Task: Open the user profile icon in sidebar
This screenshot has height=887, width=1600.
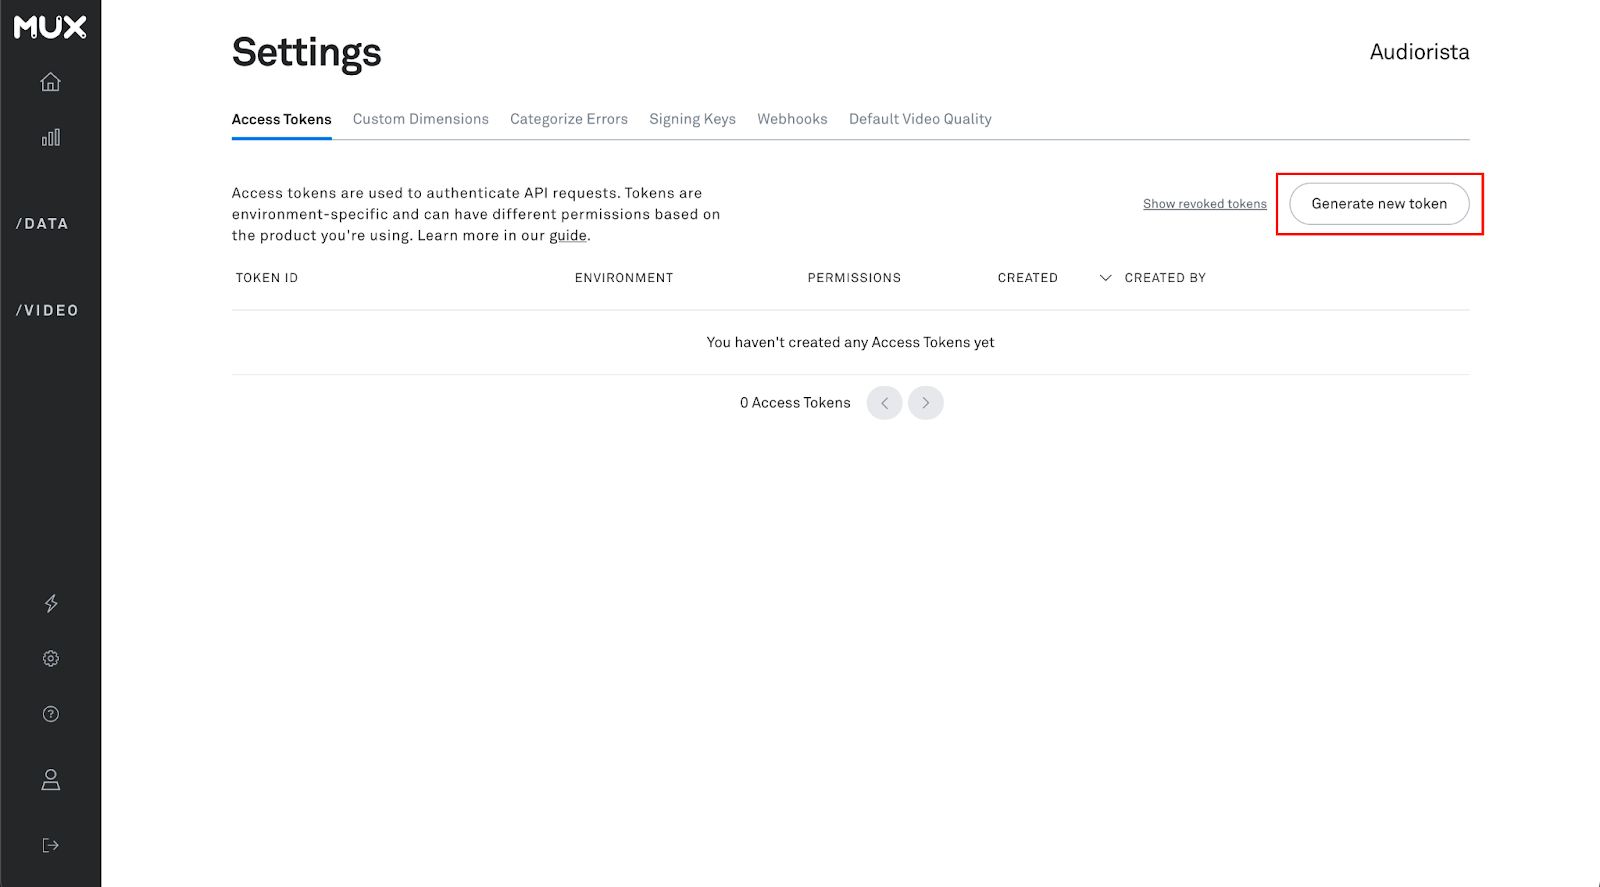Action: [x=50, y=780]
